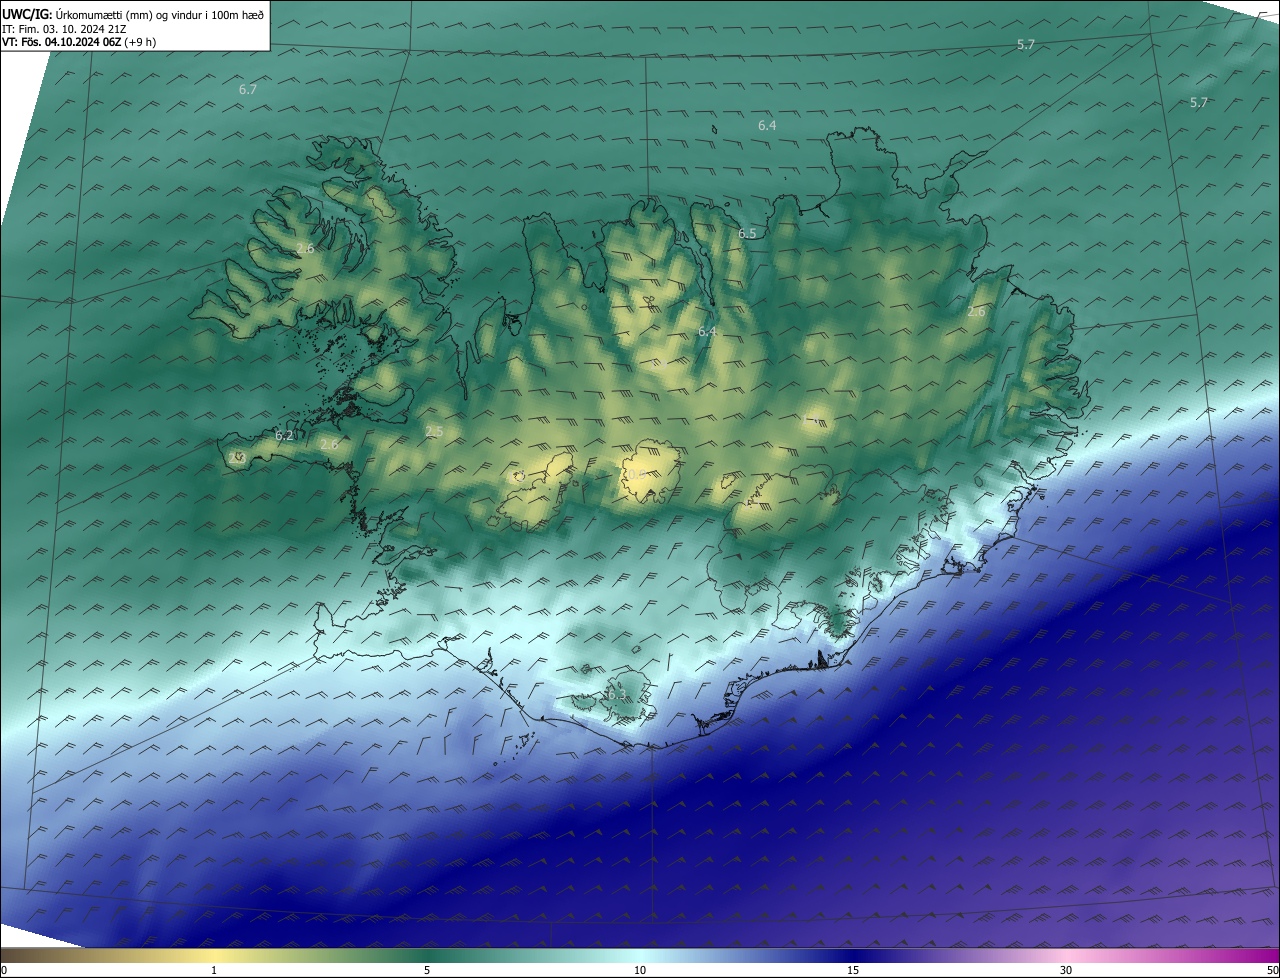The width and height of the screenshot is (1280, 978).
Task: Click the '0' tick on the color scale
Action: click(4, 970)
